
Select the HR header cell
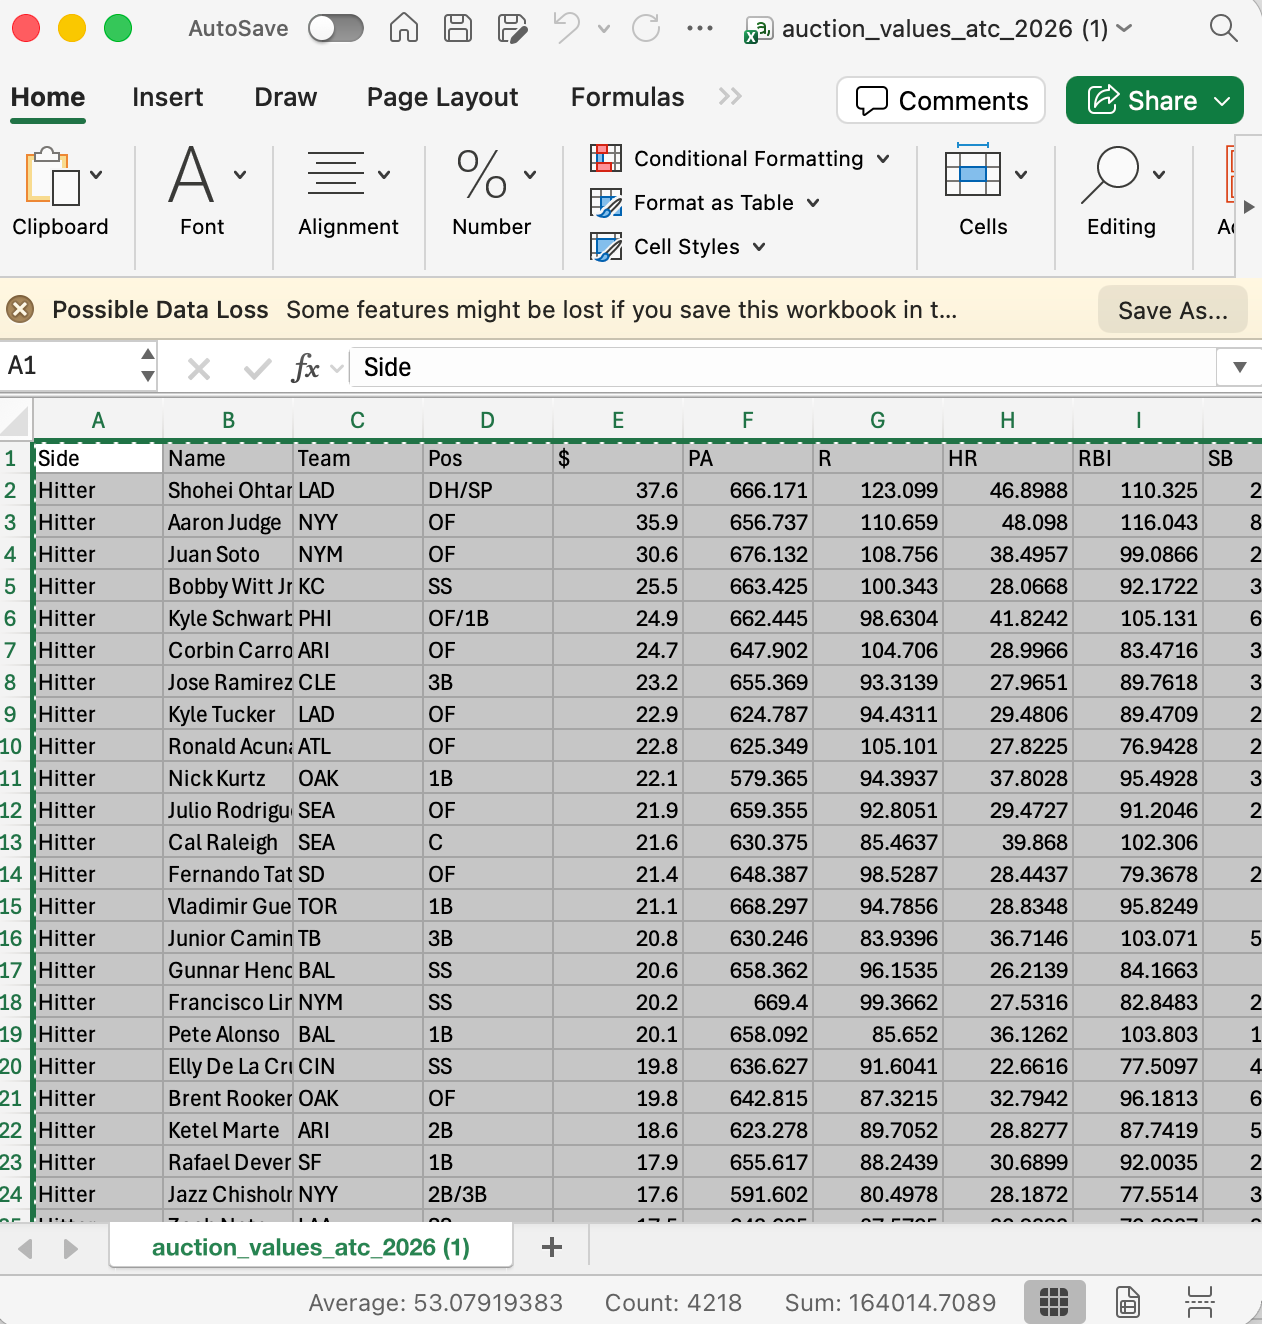1008,458
